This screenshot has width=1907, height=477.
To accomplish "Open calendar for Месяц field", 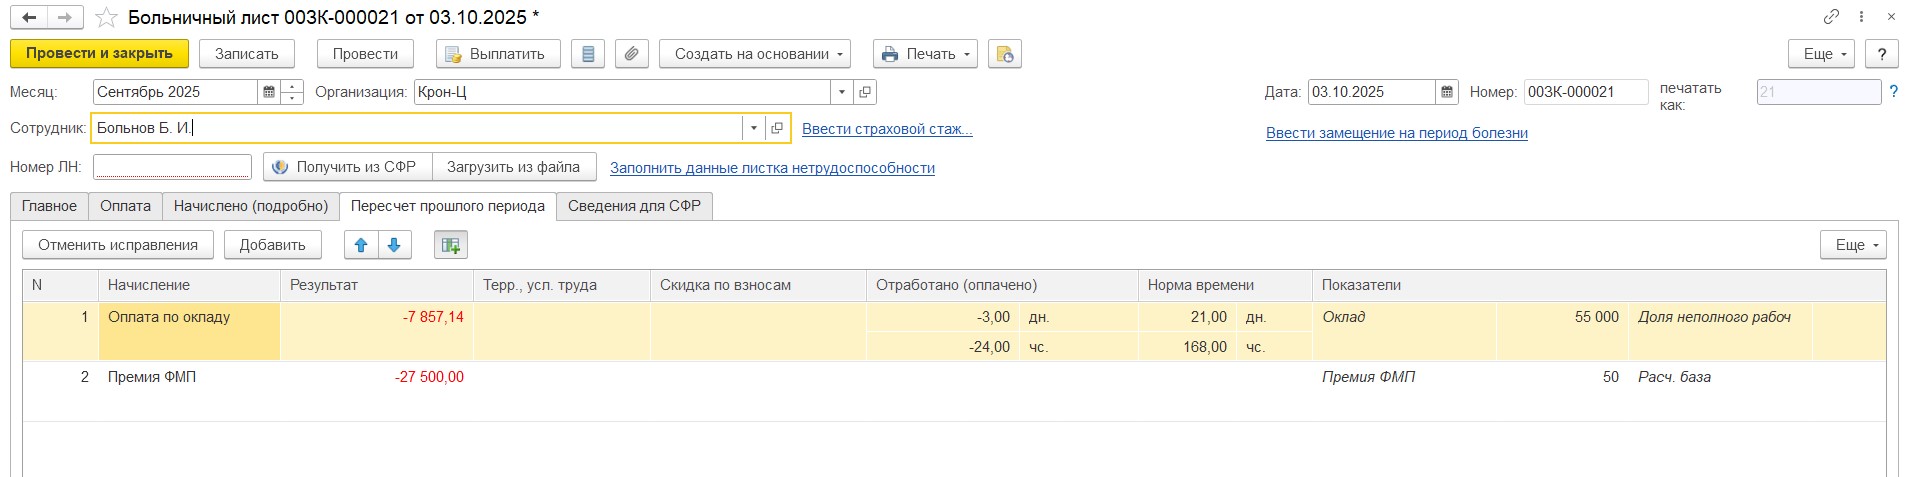I will click(x=268, y=92).
